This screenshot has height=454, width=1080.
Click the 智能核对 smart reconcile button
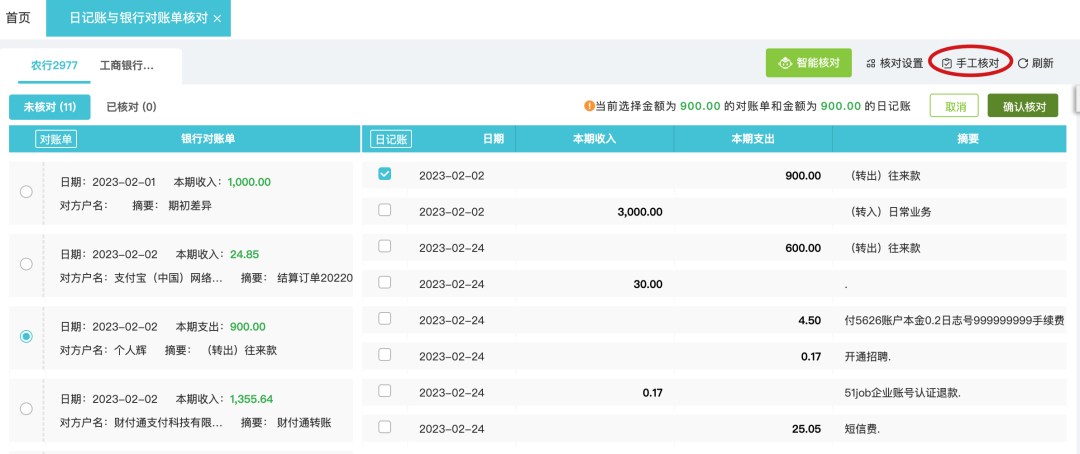pos(808,63)
